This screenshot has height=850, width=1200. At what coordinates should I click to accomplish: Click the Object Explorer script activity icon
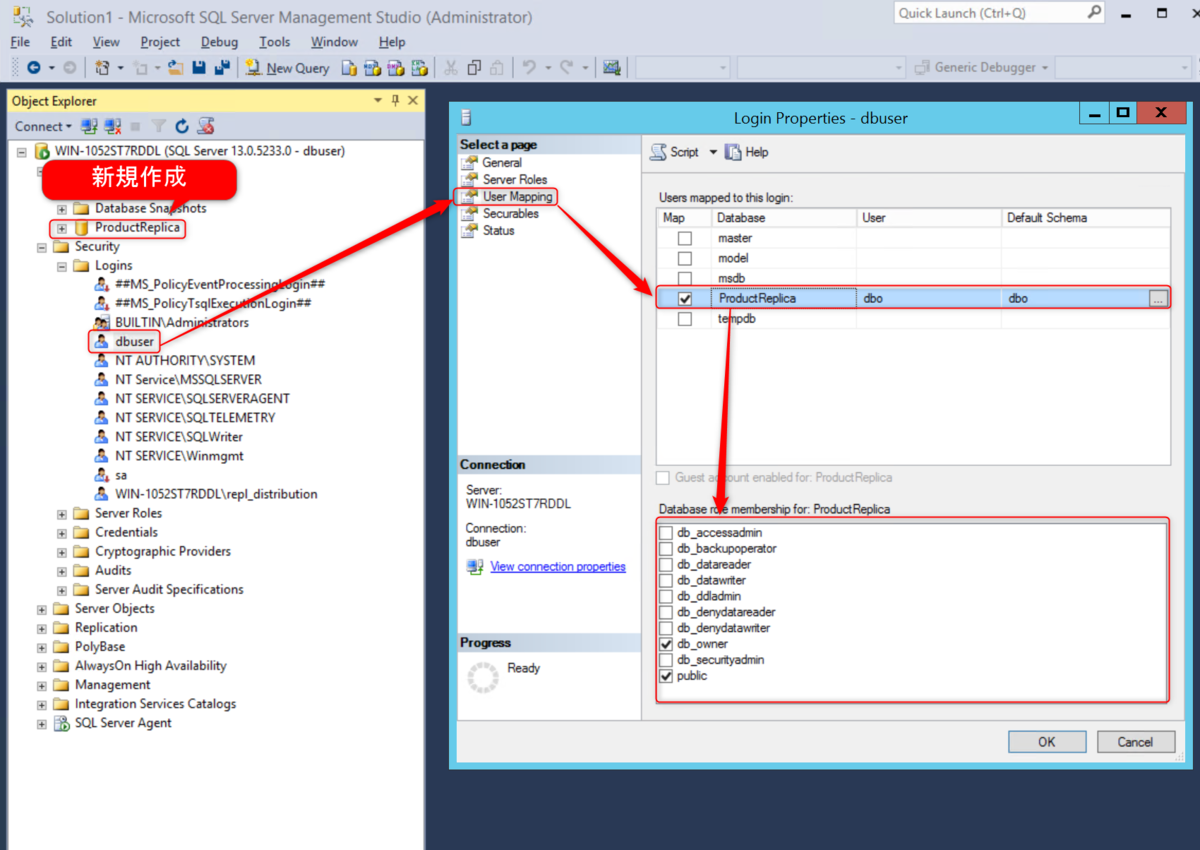(x=206, y=126)
